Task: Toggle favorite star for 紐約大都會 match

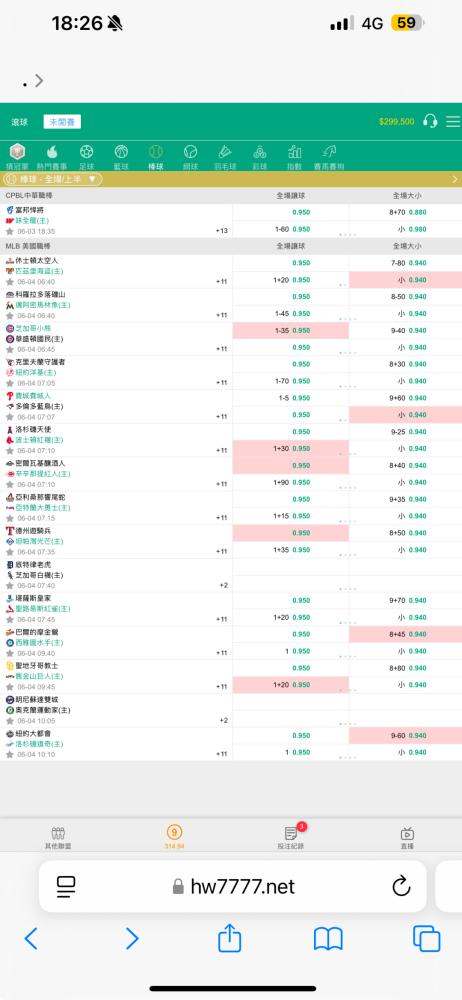Action: (10, 754)
